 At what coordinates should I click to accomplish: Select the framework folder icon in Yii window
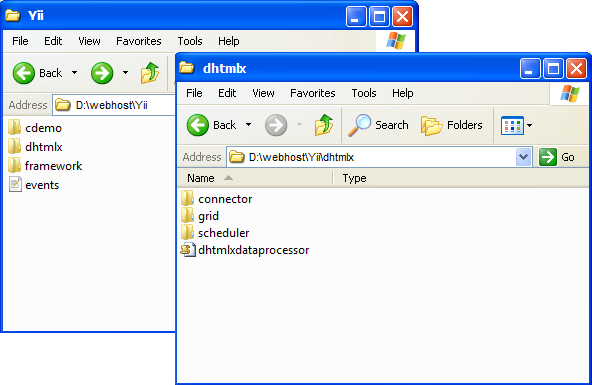(14, 165)
